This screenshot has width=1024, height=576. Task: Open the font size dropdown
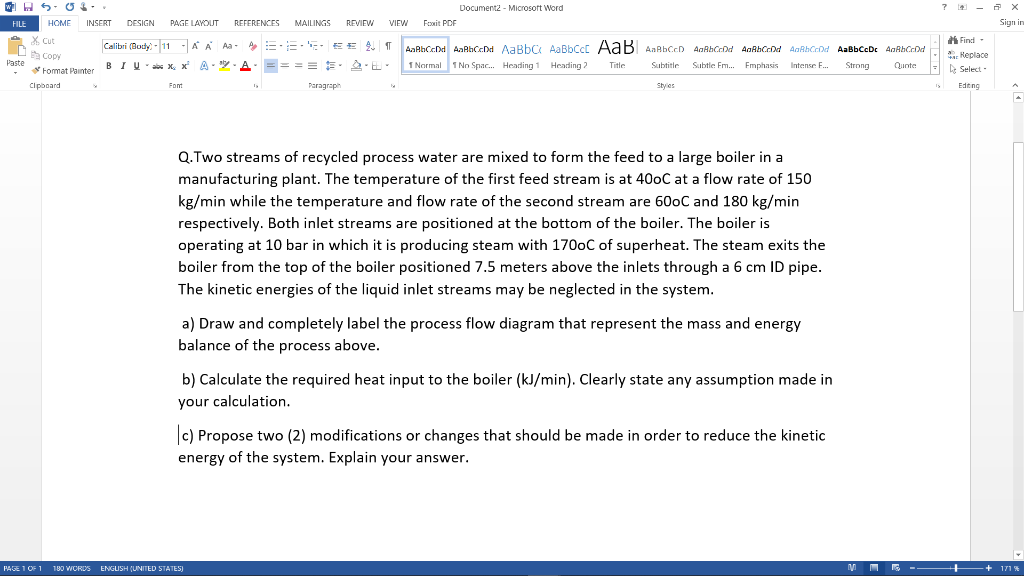click(x=184, y=46)
